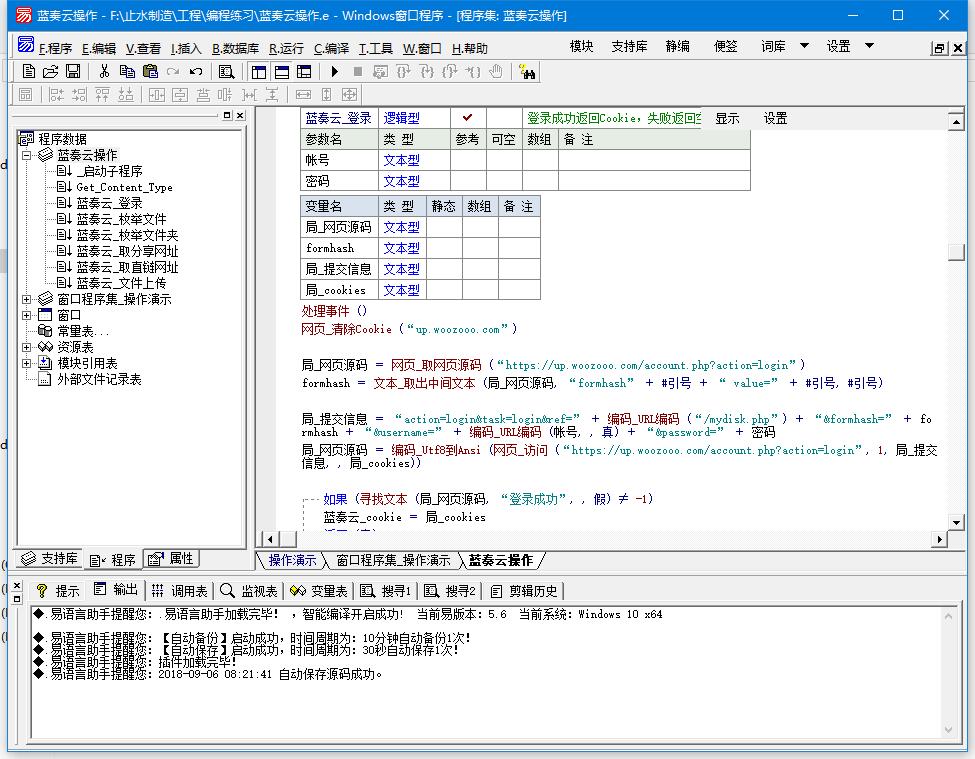The height and width of the screenshot is (759, 975).
Task: Open the 监视表 tab
Action: [x=249, y=591]
